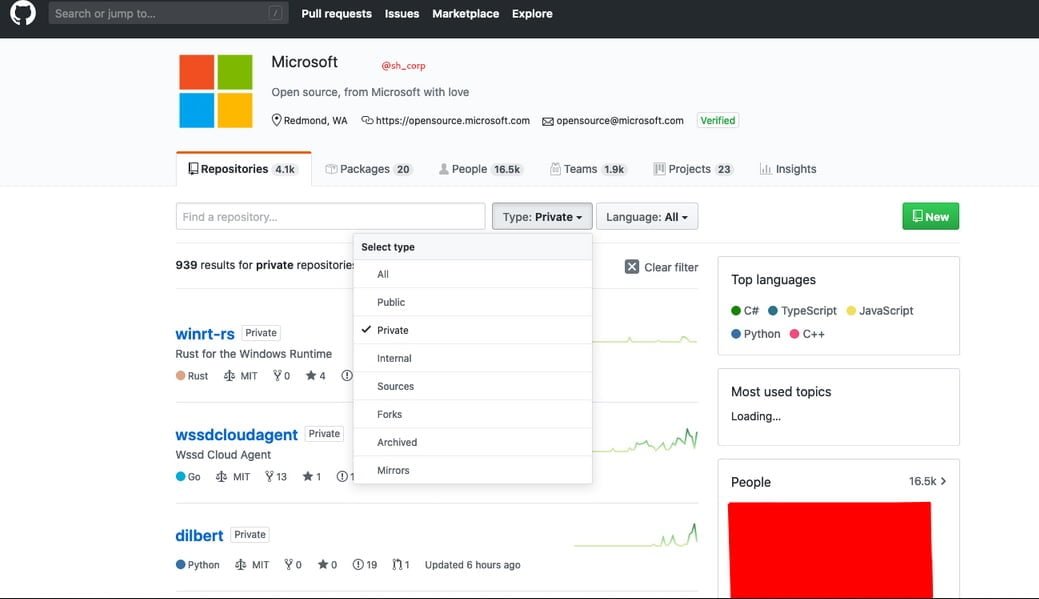Click the issues icon 19 on dilbert
Viewport: 1039px width, 599px height.
358,565
